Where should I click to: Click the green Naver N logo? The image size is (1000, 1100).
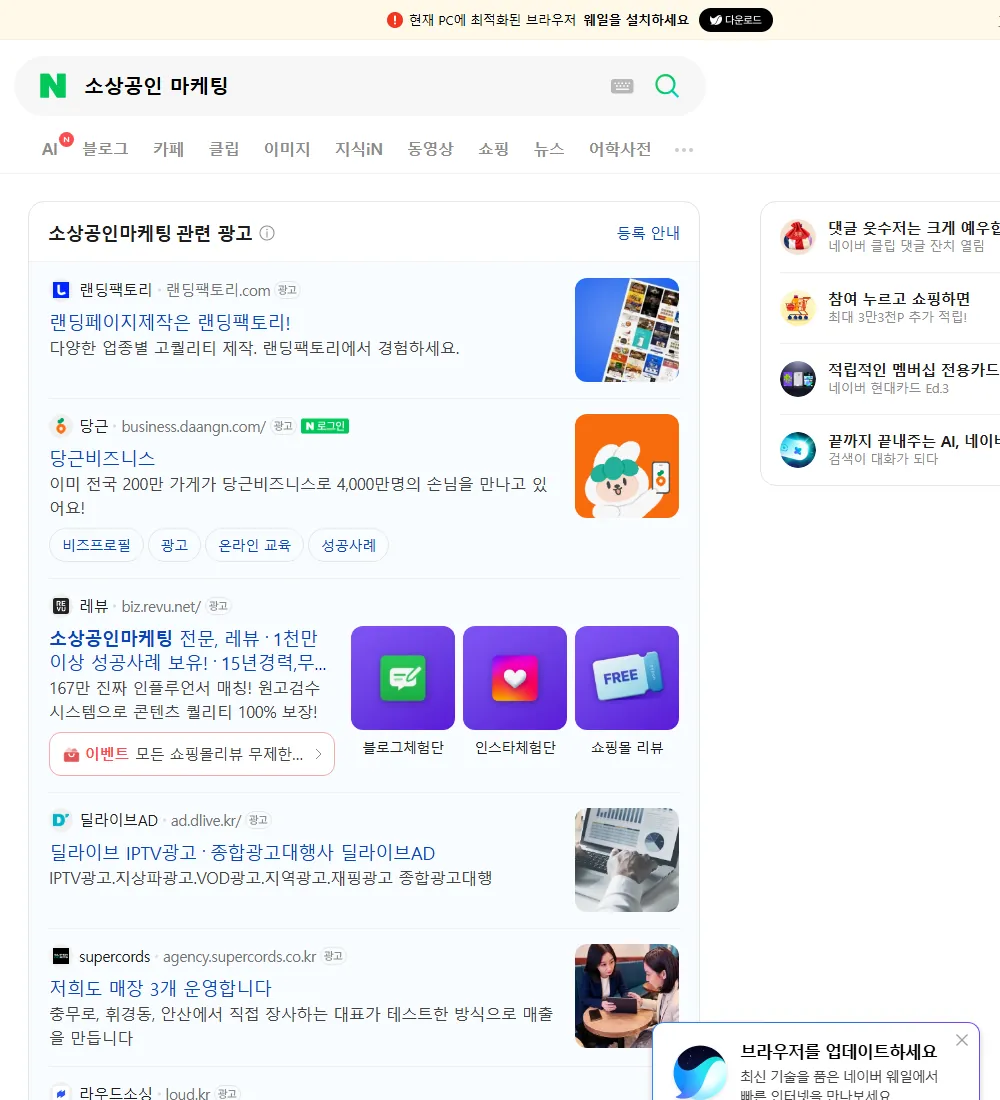click(53, 86)
